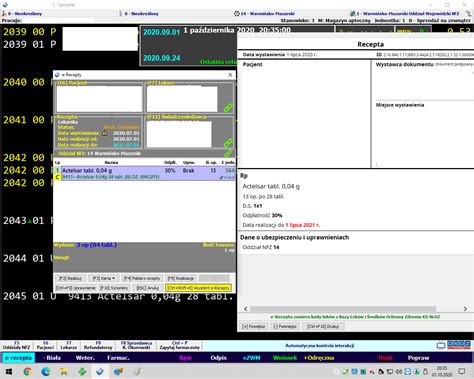
Task: Click the link icon in the Świadczeniodawca panel
Action: [x=228, y=143]
